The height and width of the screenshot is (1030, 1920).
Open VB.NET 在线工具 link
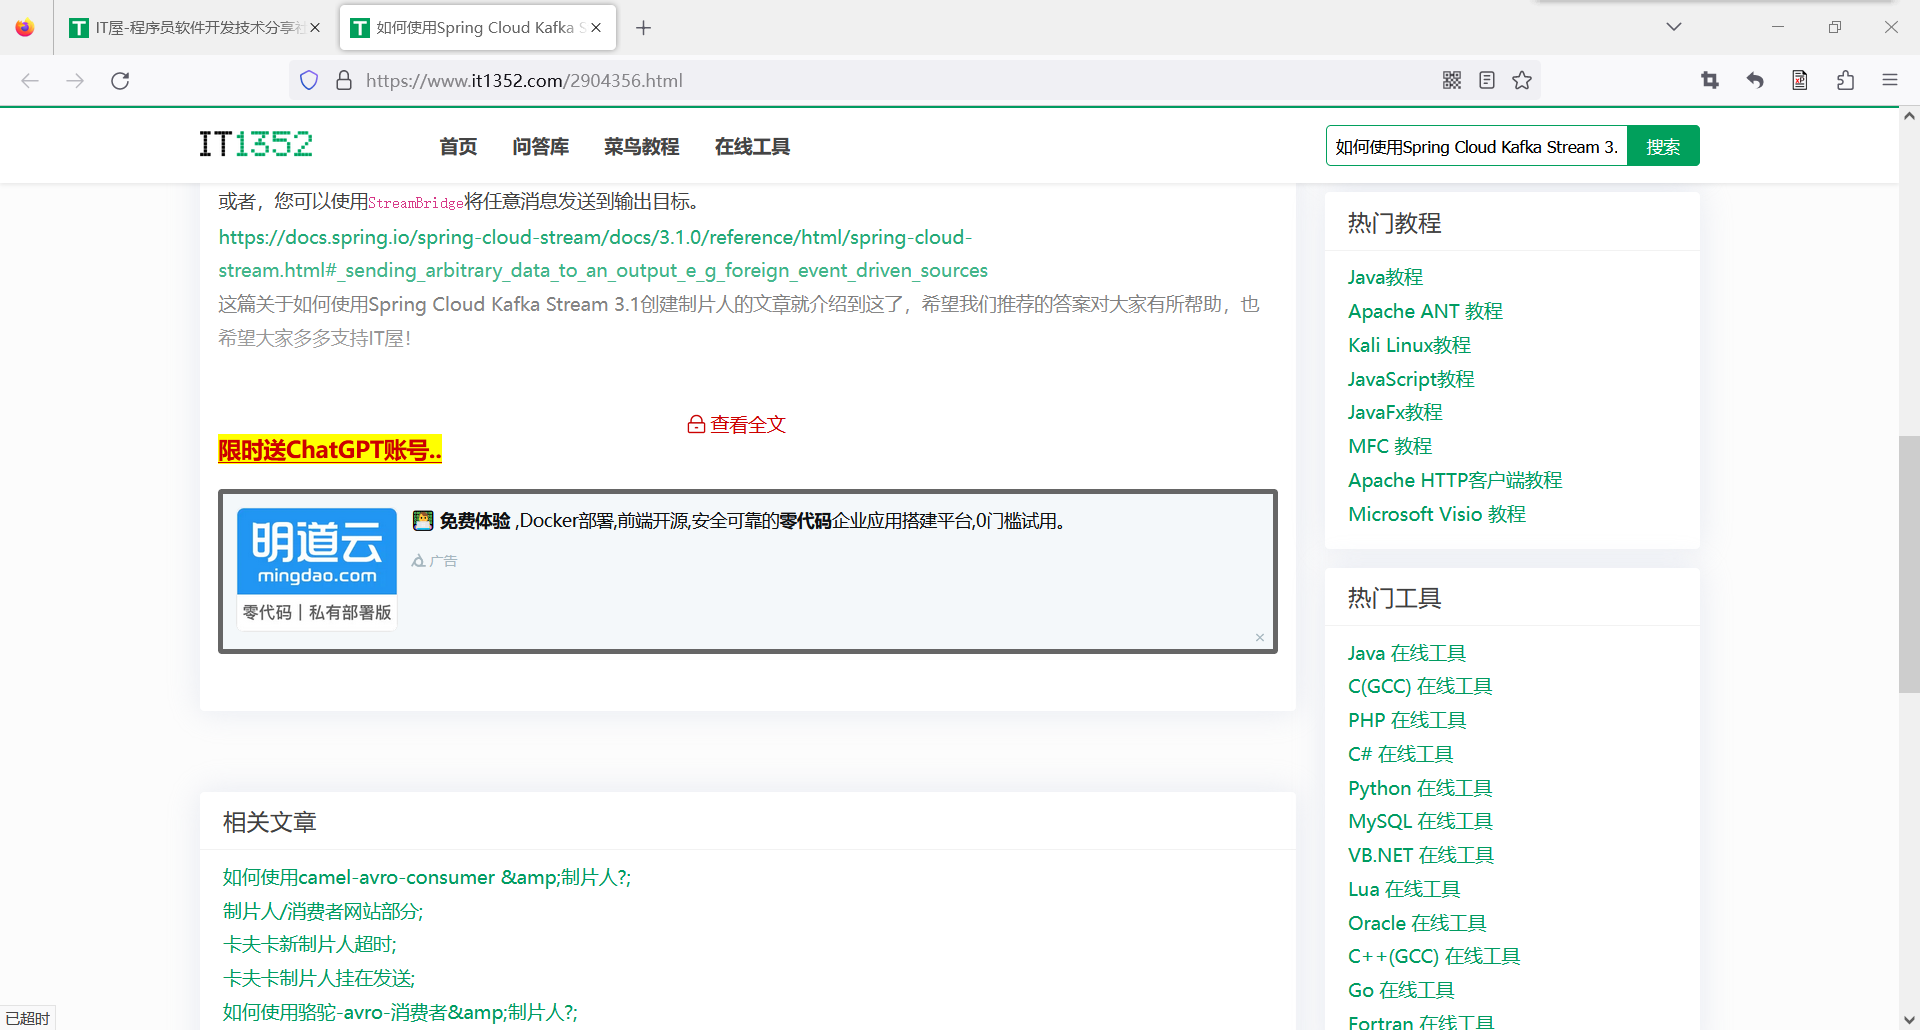(x=1421, y=855)
